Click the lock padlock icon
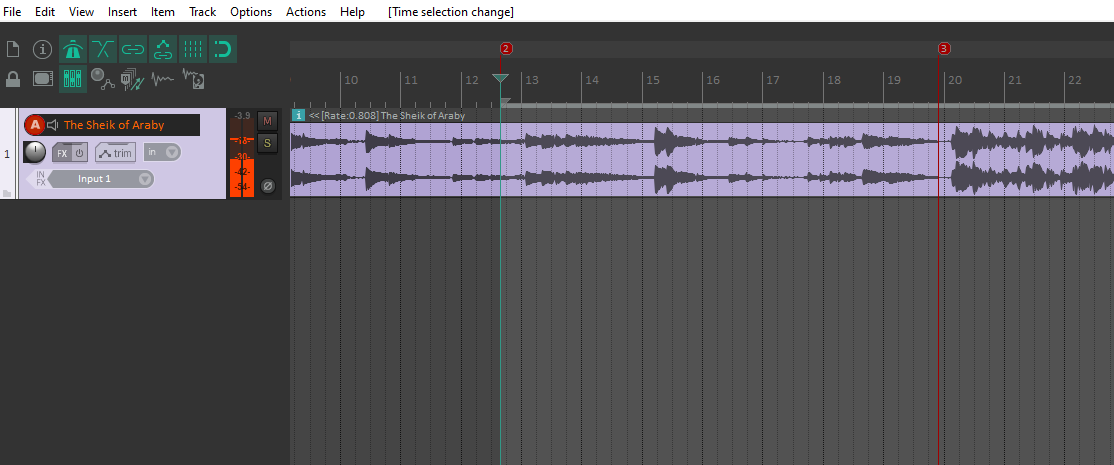The height and width of the screenshot is (465, 1114). (13, 79)
